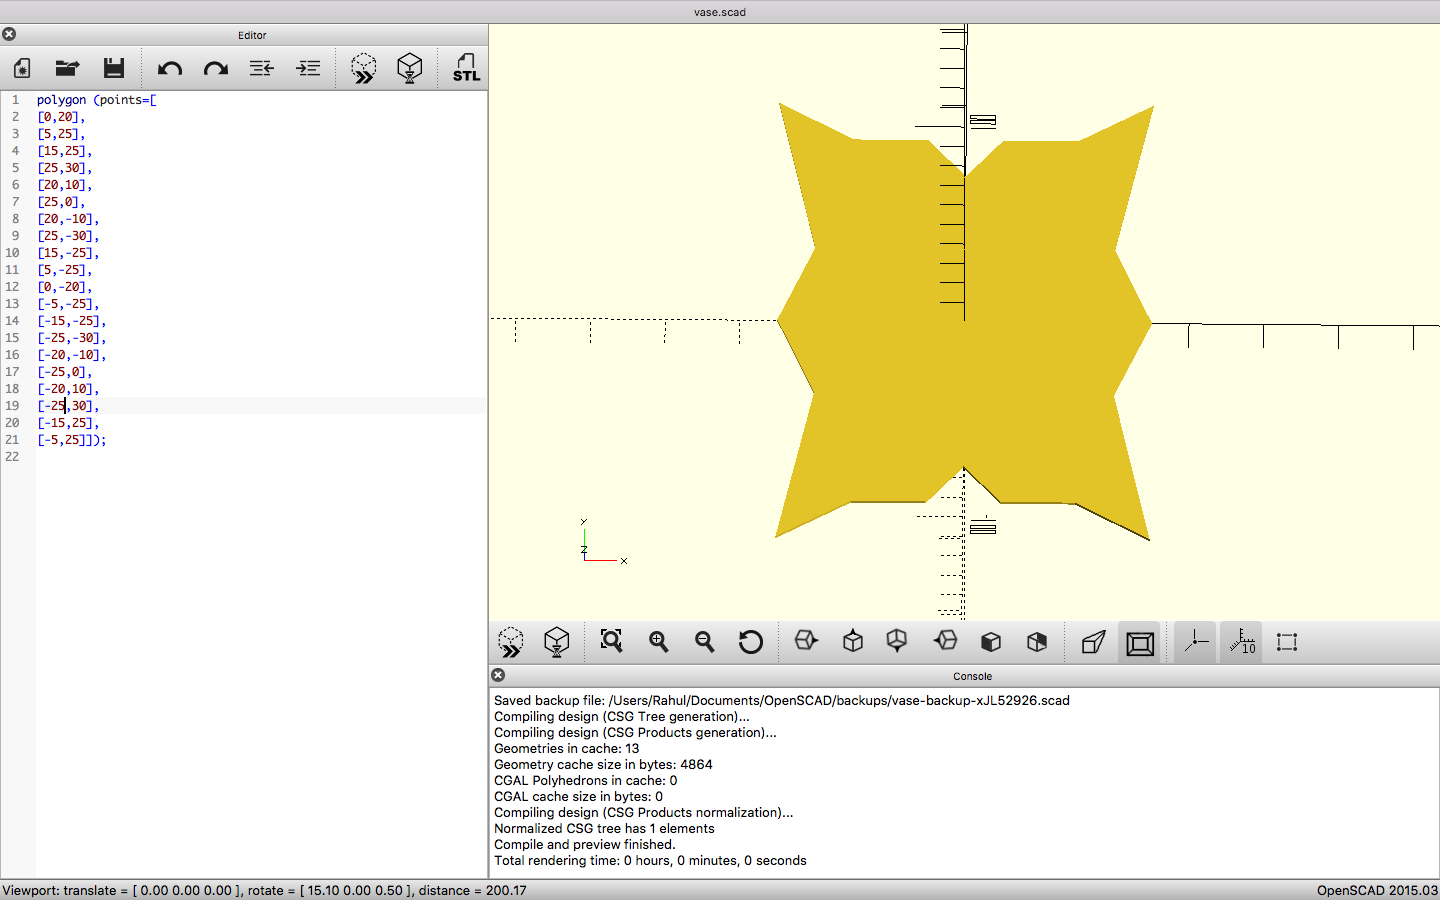Toggle the show axes button
The width and height of the screenshot is (1440, 900).
(x=1196, y=642)
